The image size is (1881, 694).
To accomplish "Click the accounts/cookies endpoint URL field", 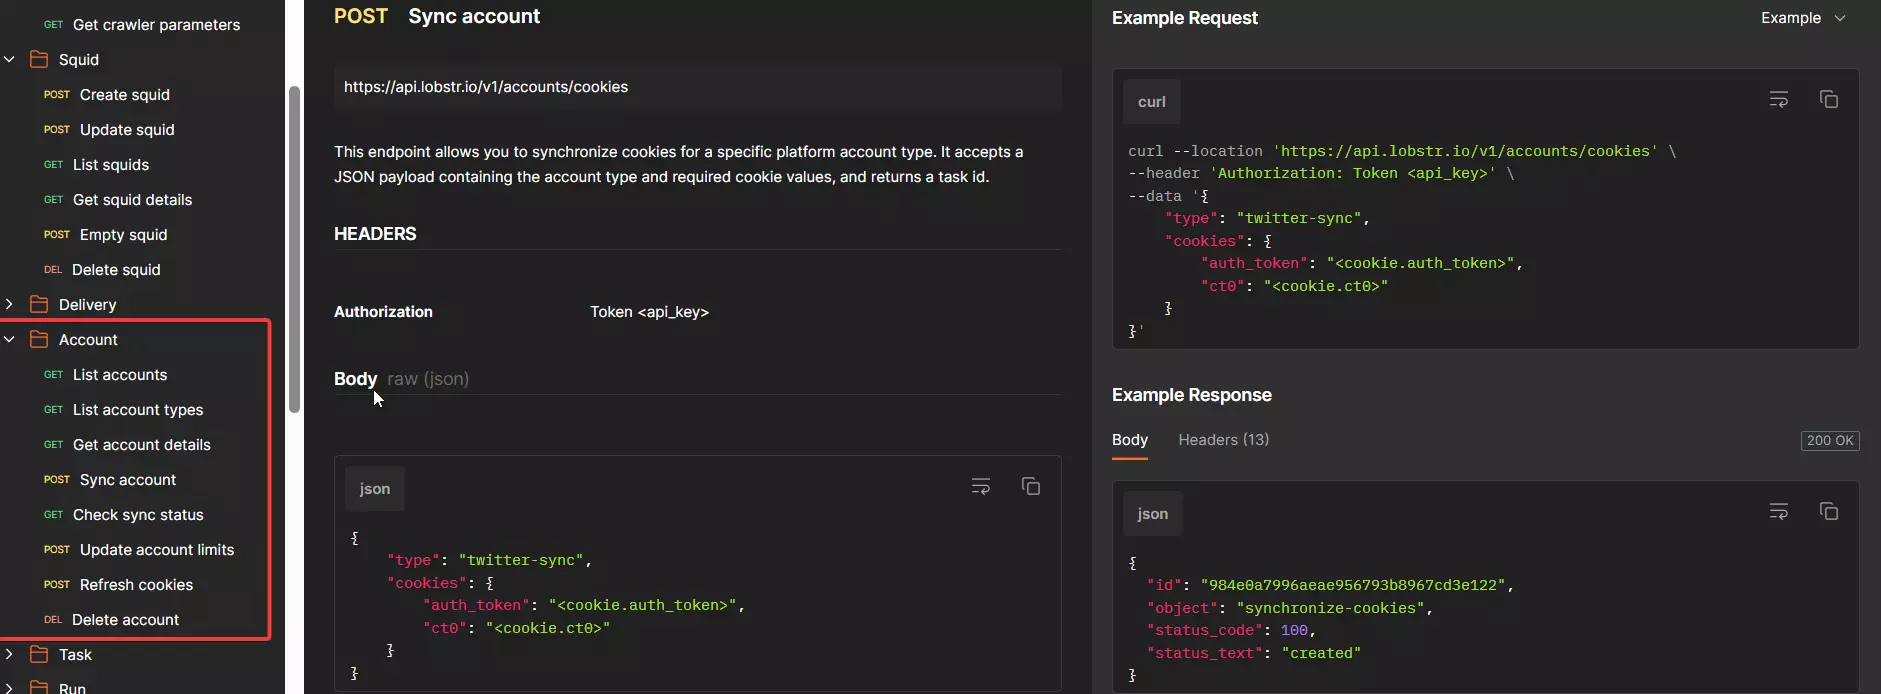I will pos(697,87).
